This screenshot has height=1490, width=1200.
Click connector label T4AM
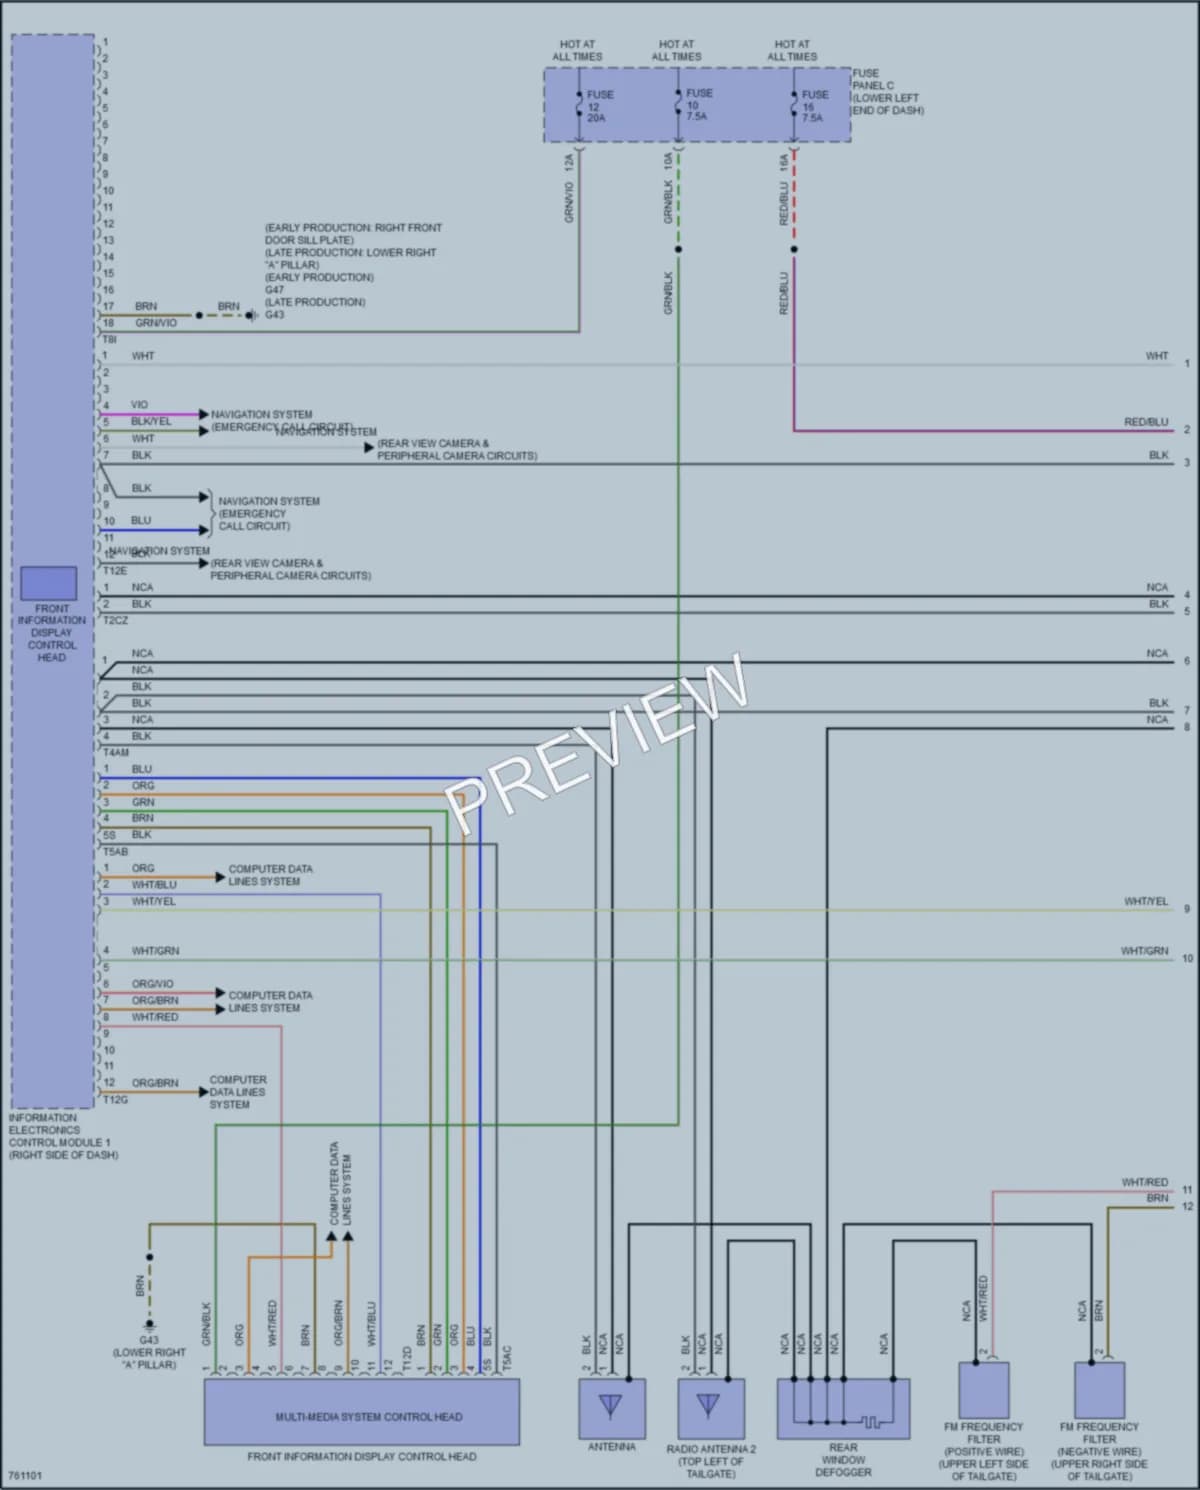[116, 752]
